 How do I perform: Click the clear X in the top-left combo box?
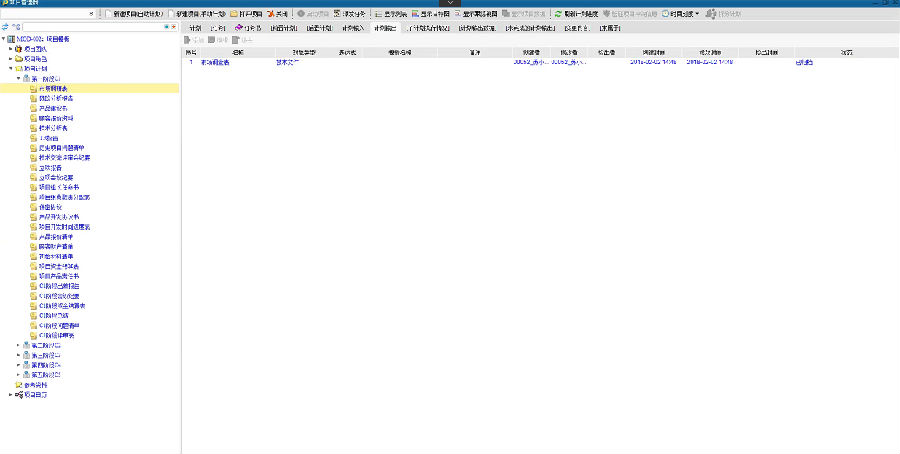(91, 13)
